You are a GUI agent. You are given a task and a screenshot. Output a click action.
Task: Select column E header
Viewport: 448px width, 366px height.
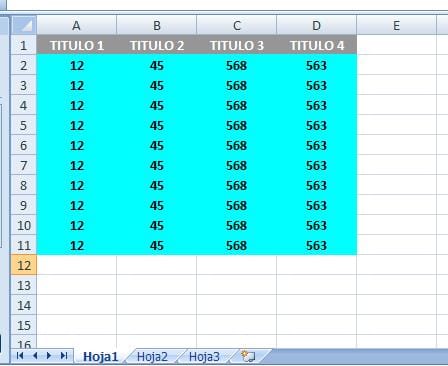[x=396, y=26]
